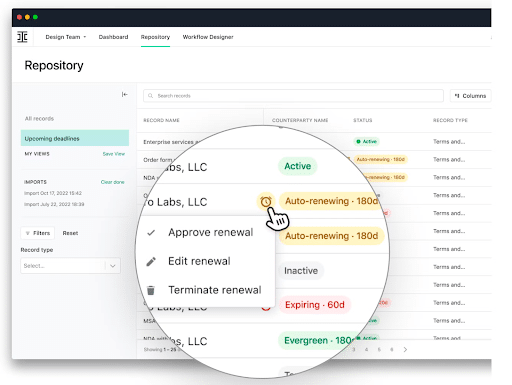Open the Enterprise services record row
The height and width of the screenshot is (385, 512).
coord(172,142)
